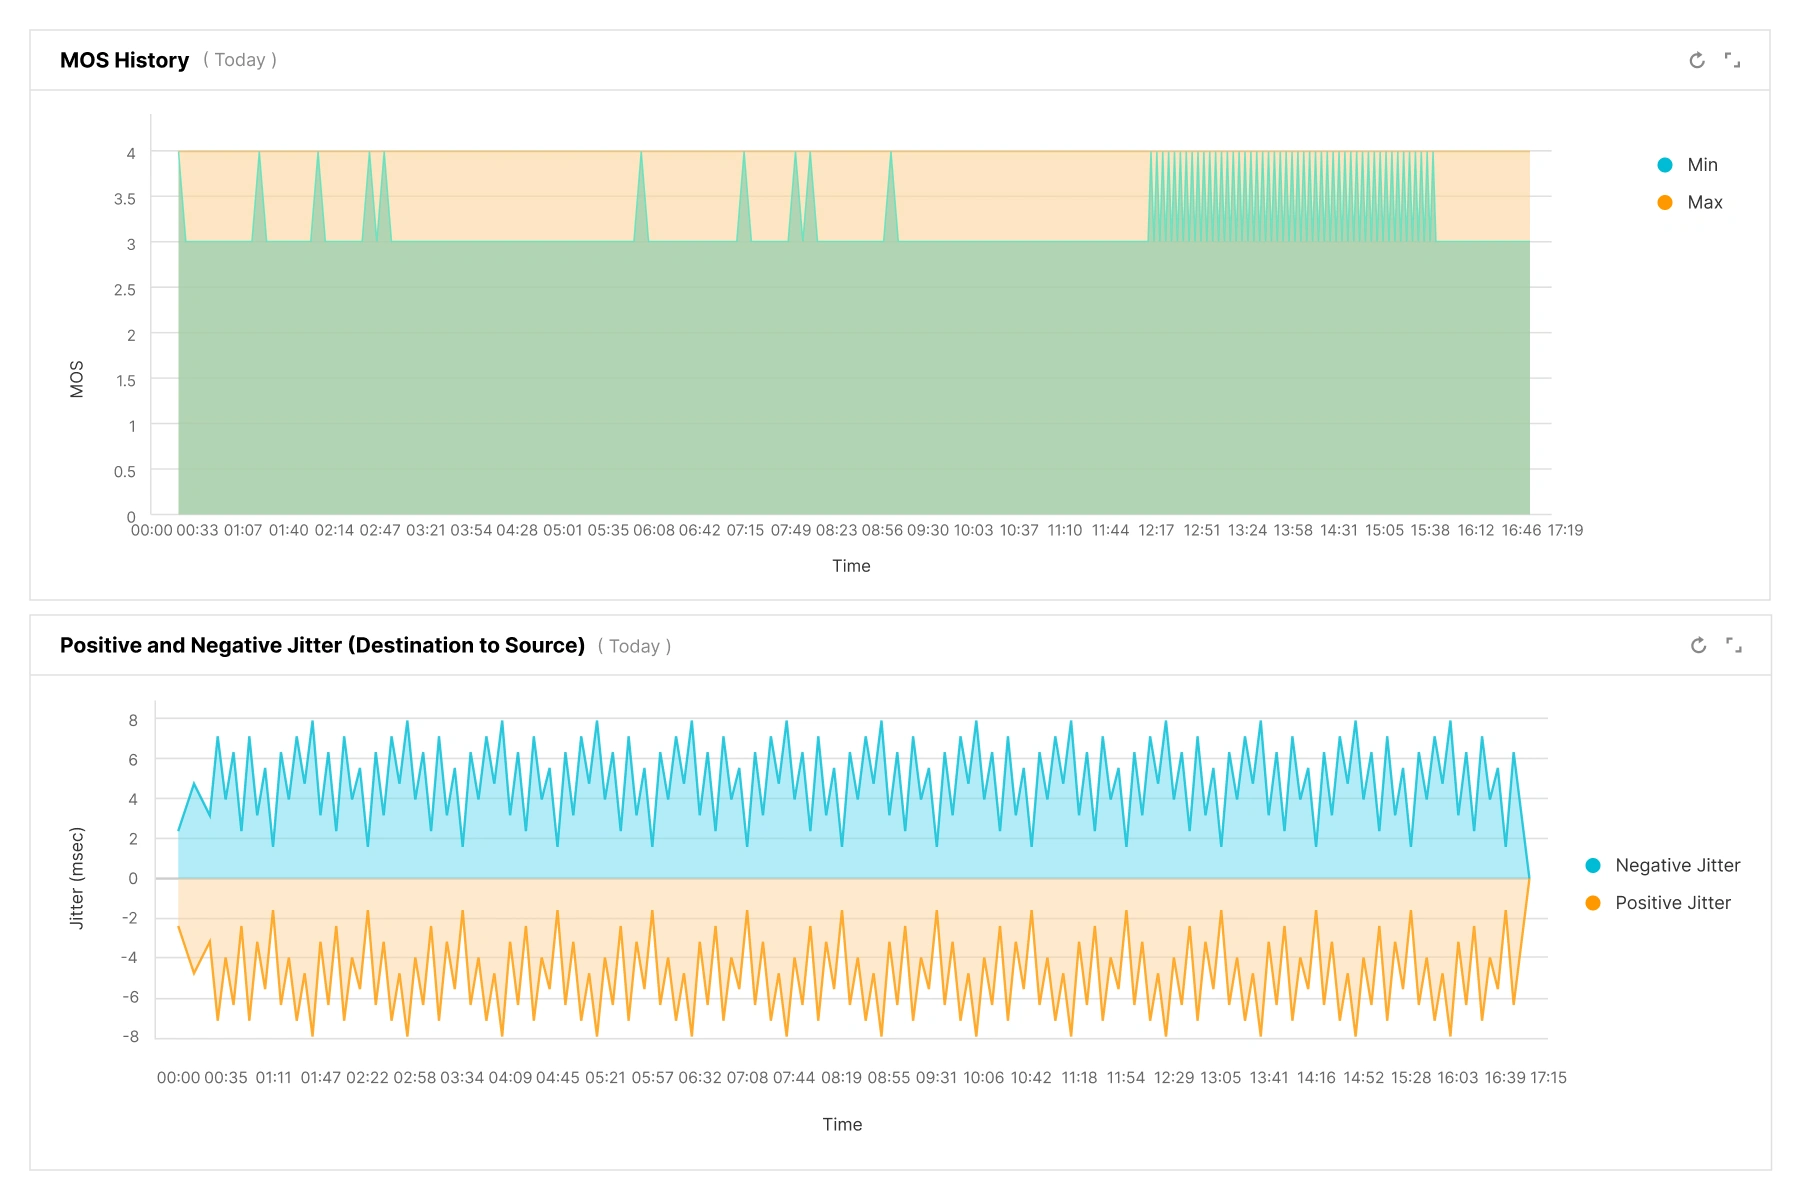Click the 06:08 tick on MOS time axis
The width and height of the screenshot is (1800, 1200).
654,530
